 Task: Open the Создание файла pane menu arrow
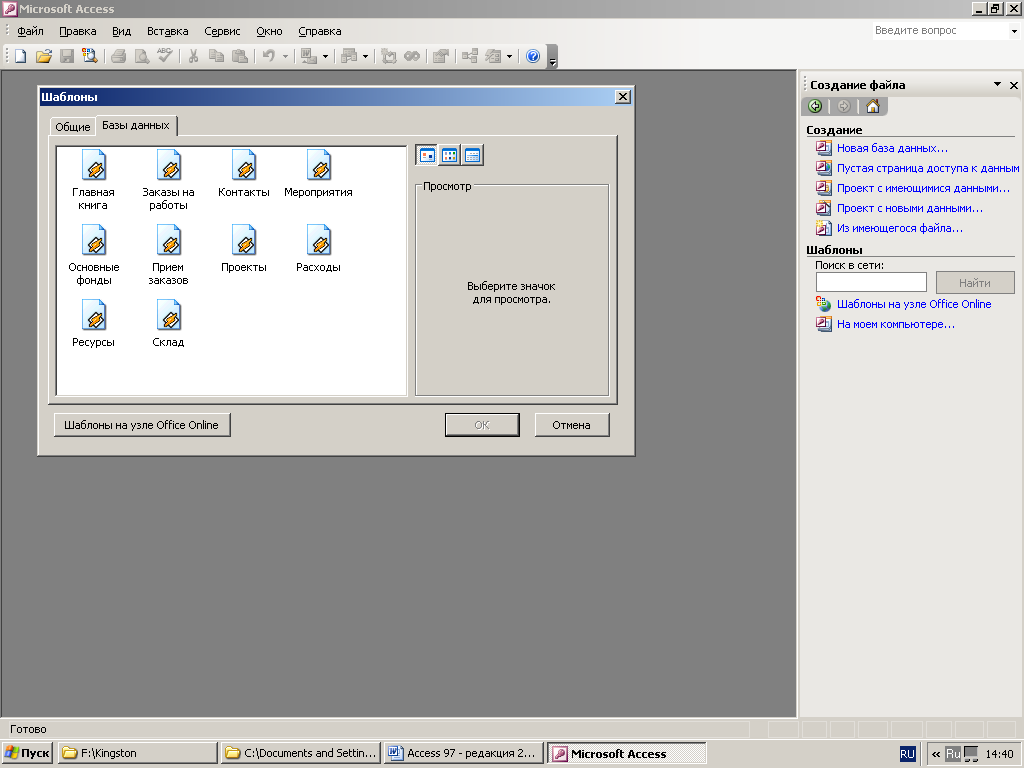coord(997,84)
